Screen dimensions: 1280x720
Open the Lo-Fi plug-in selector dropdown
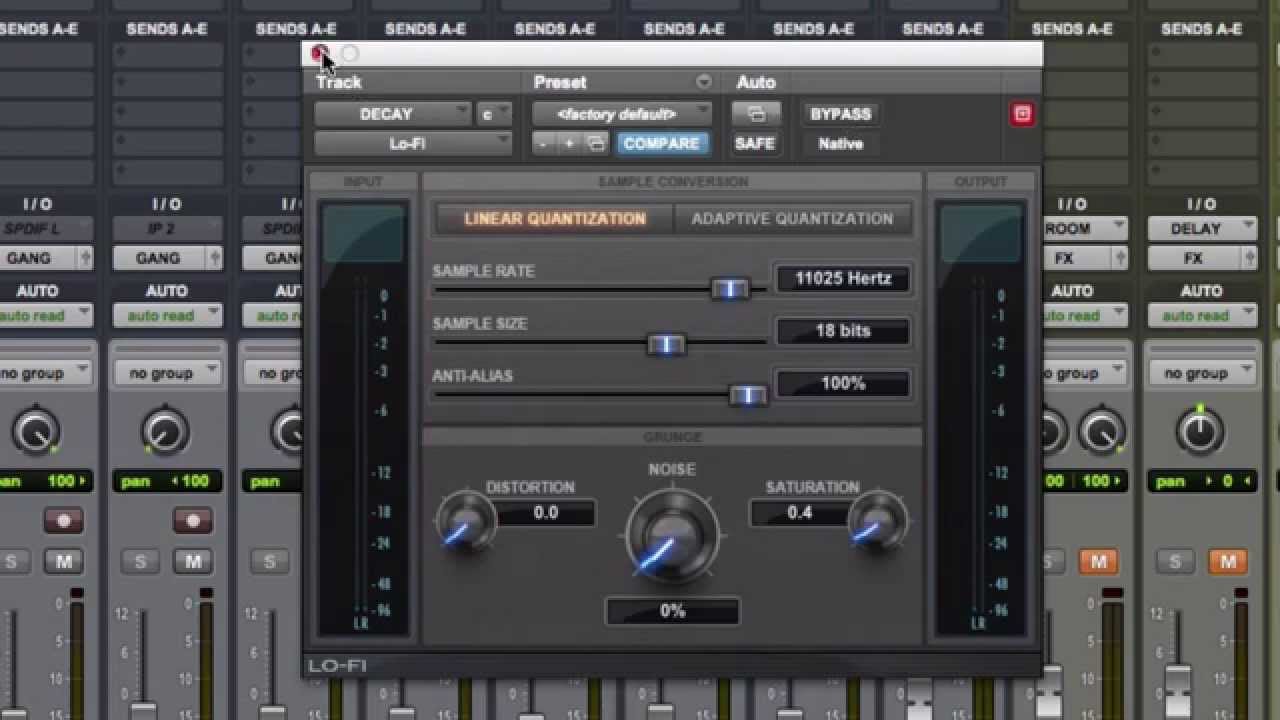click(x=413, y=144)
